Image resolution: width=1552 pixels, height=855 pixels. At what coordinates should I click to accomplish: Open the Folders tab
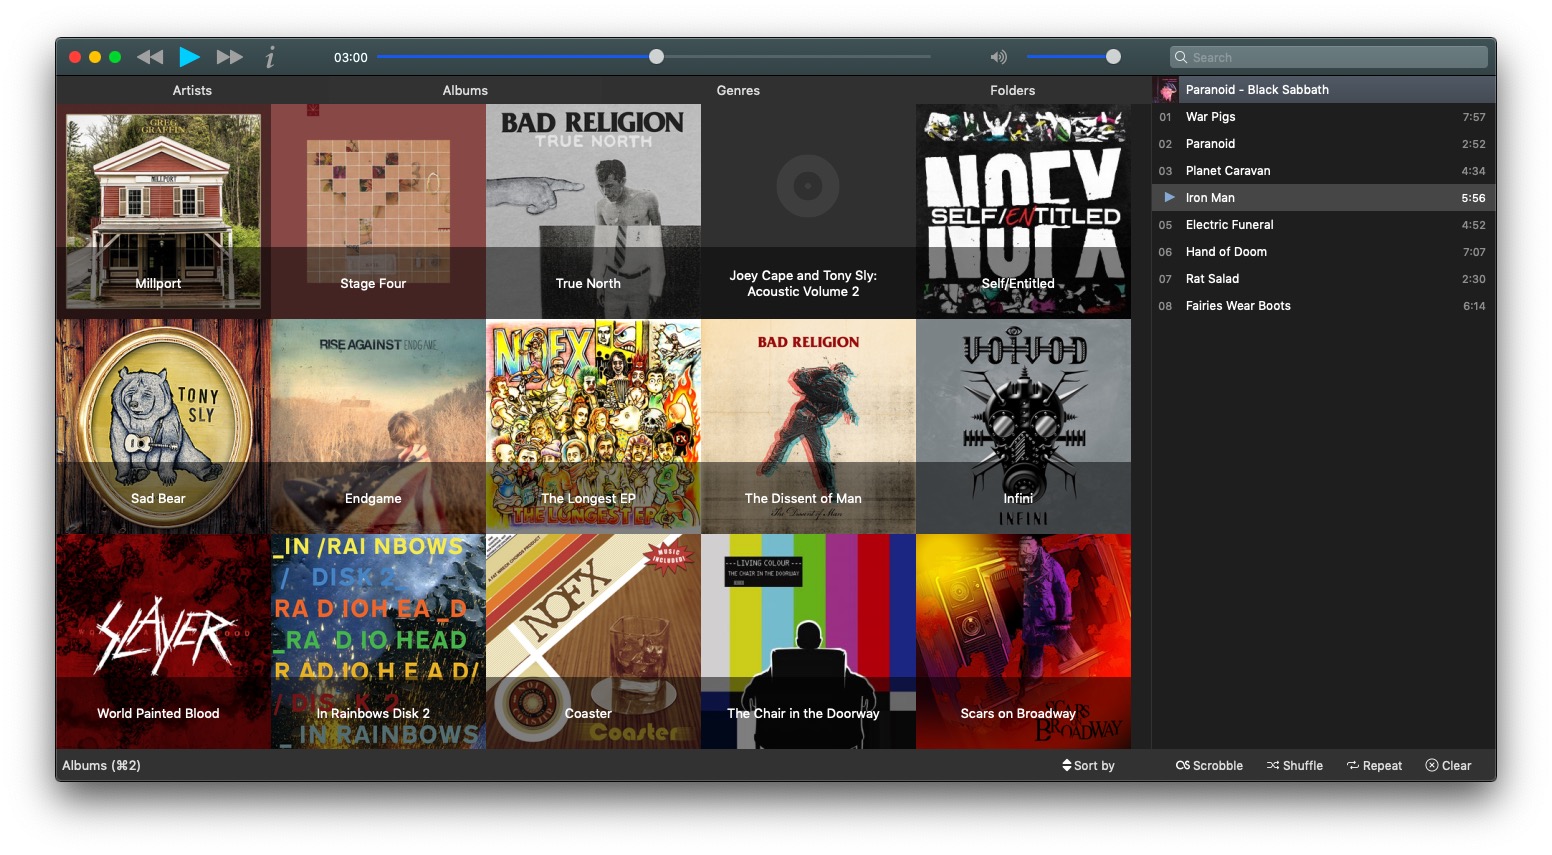click(1012, 90)
